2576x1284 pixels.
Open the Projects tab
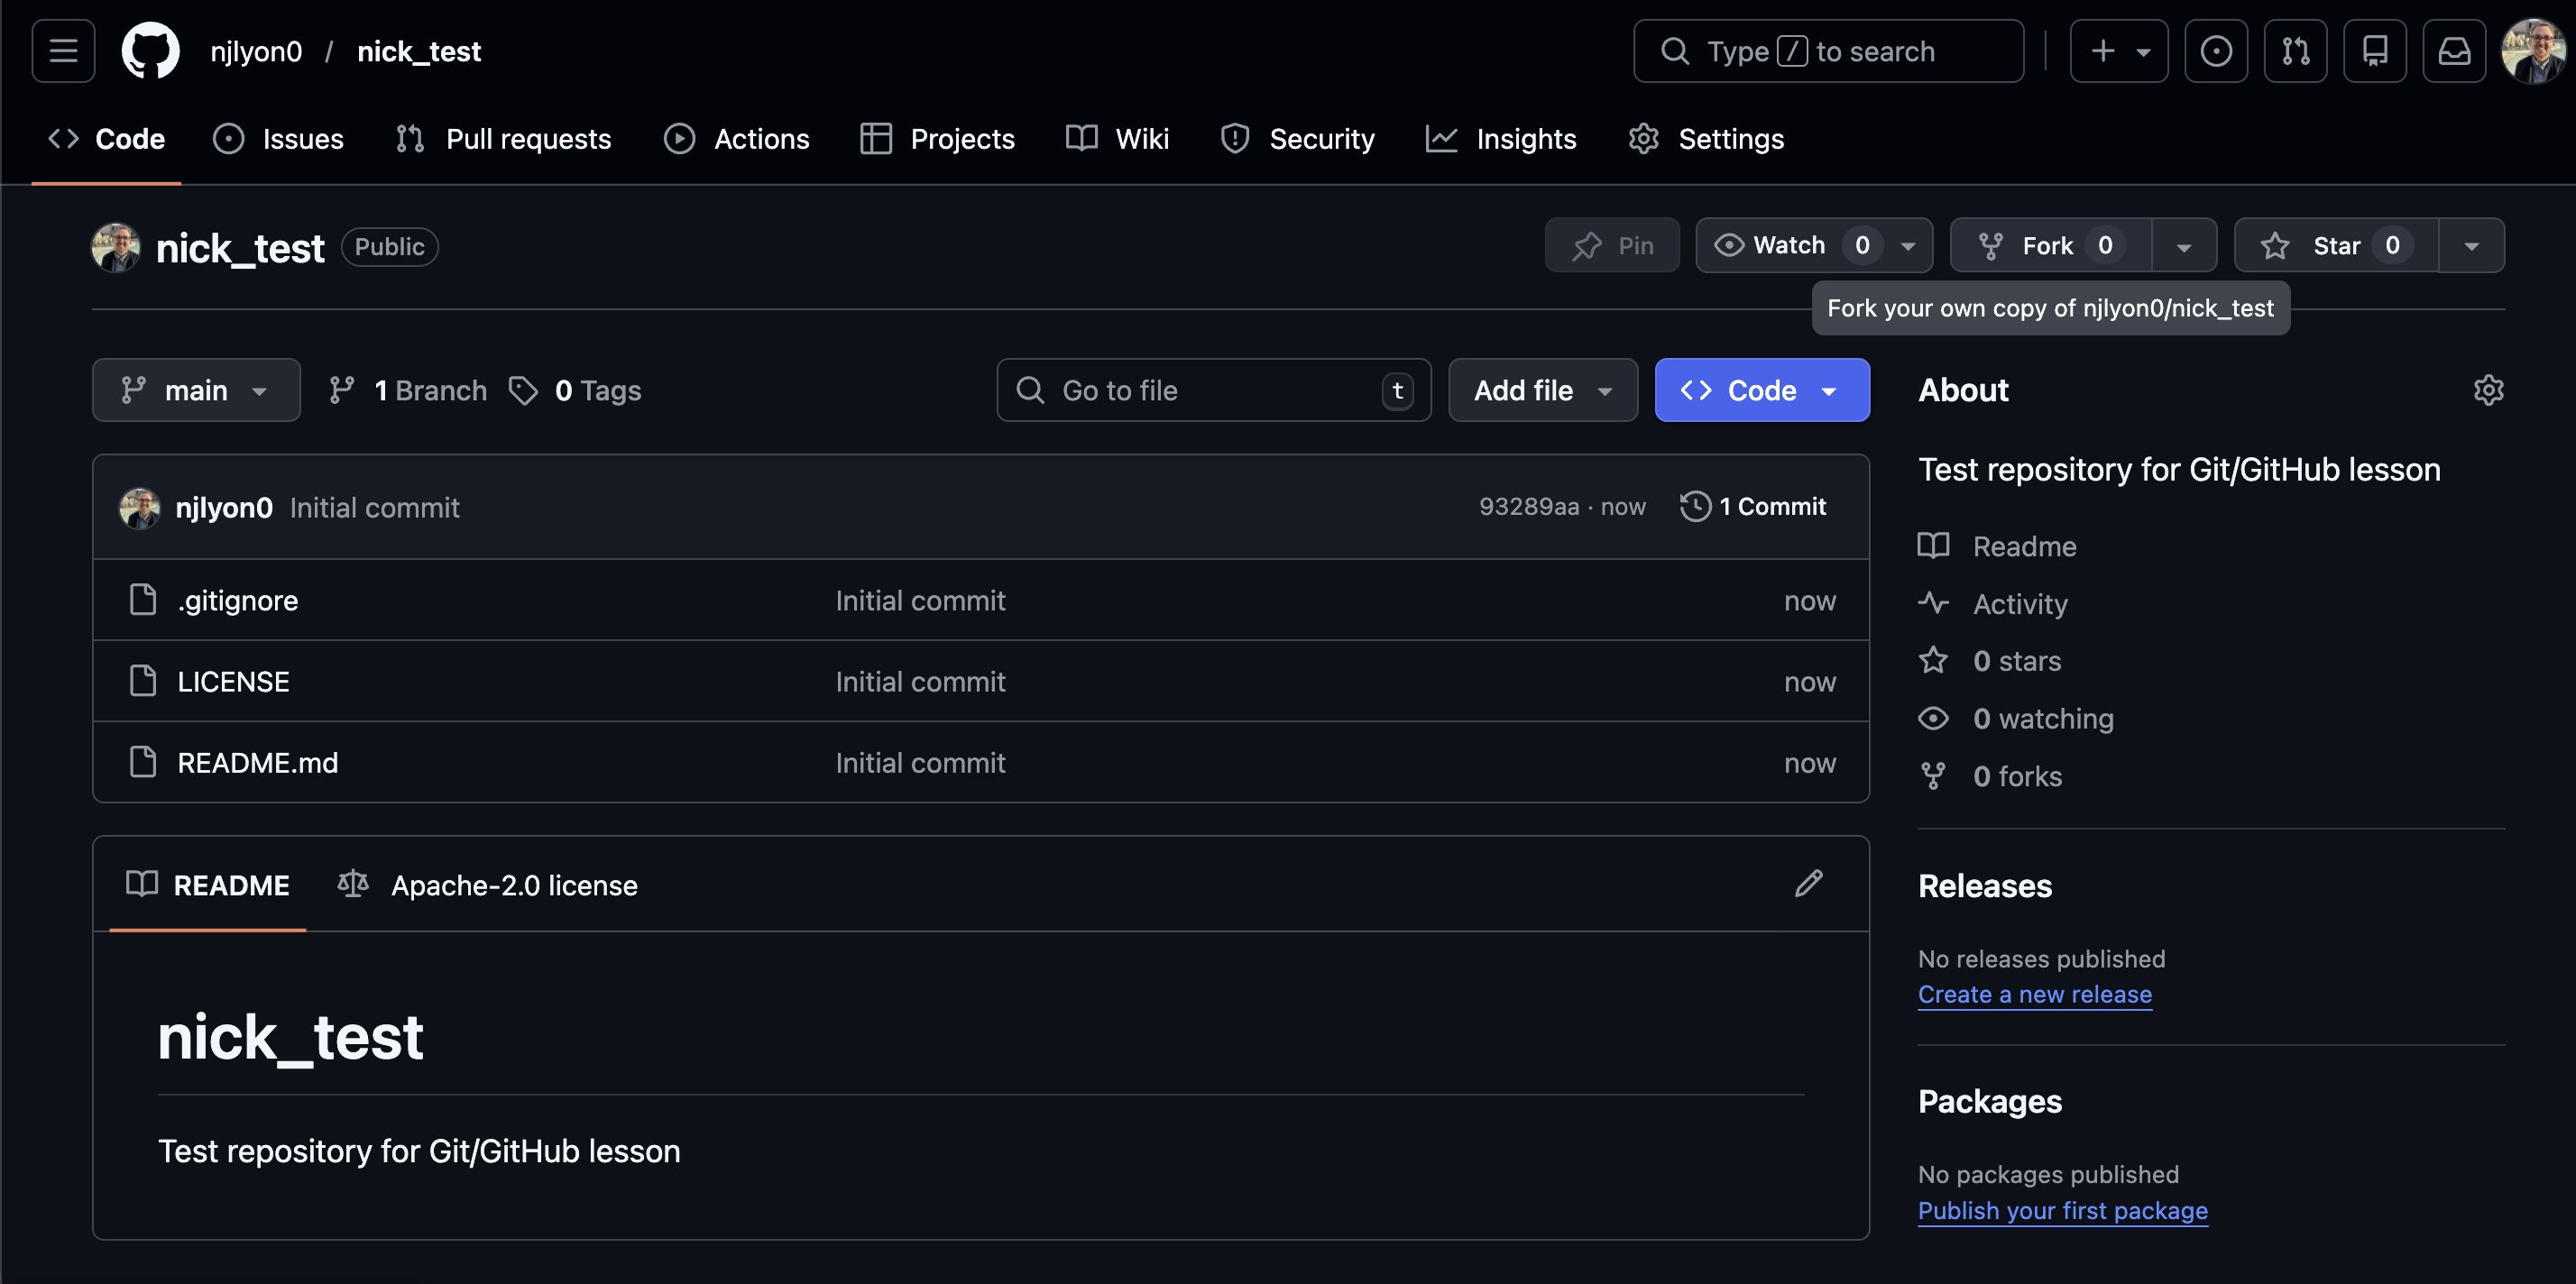(x=937, y=139)
